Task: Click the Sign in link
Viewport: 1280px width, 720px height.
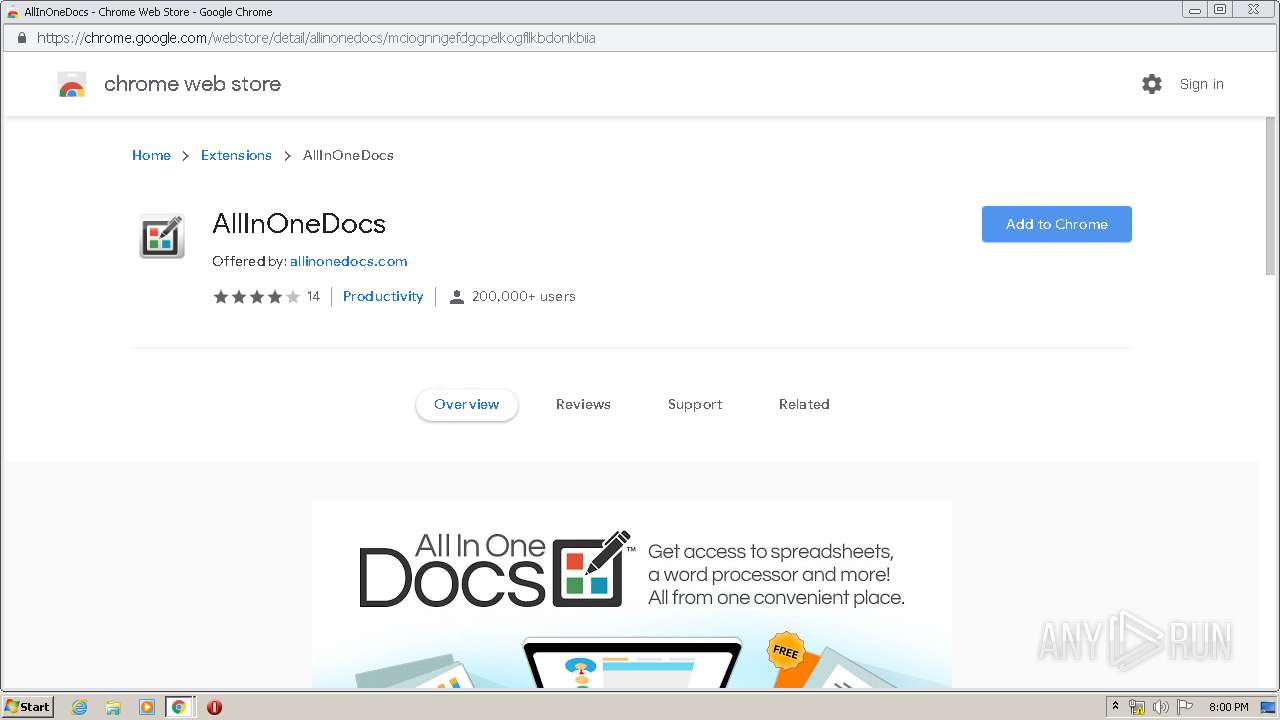Action: tap(1201, 84)
